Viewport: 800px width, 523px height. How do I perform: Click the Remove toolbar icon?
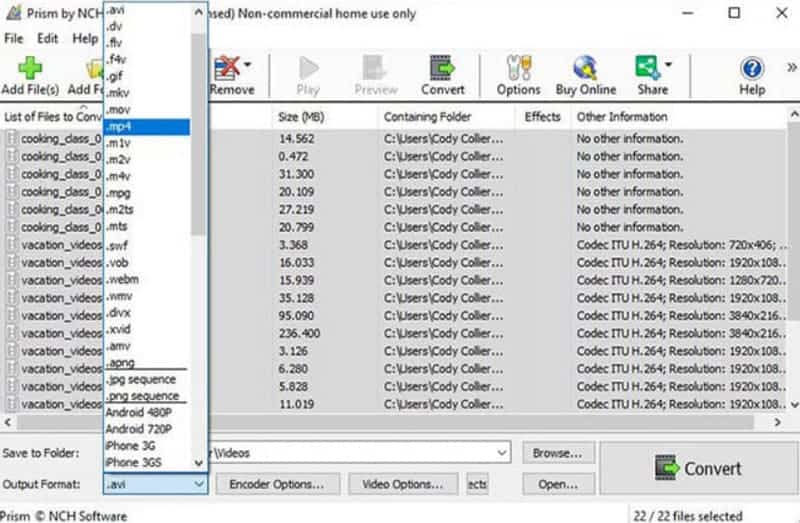click(x=227, y=68)
